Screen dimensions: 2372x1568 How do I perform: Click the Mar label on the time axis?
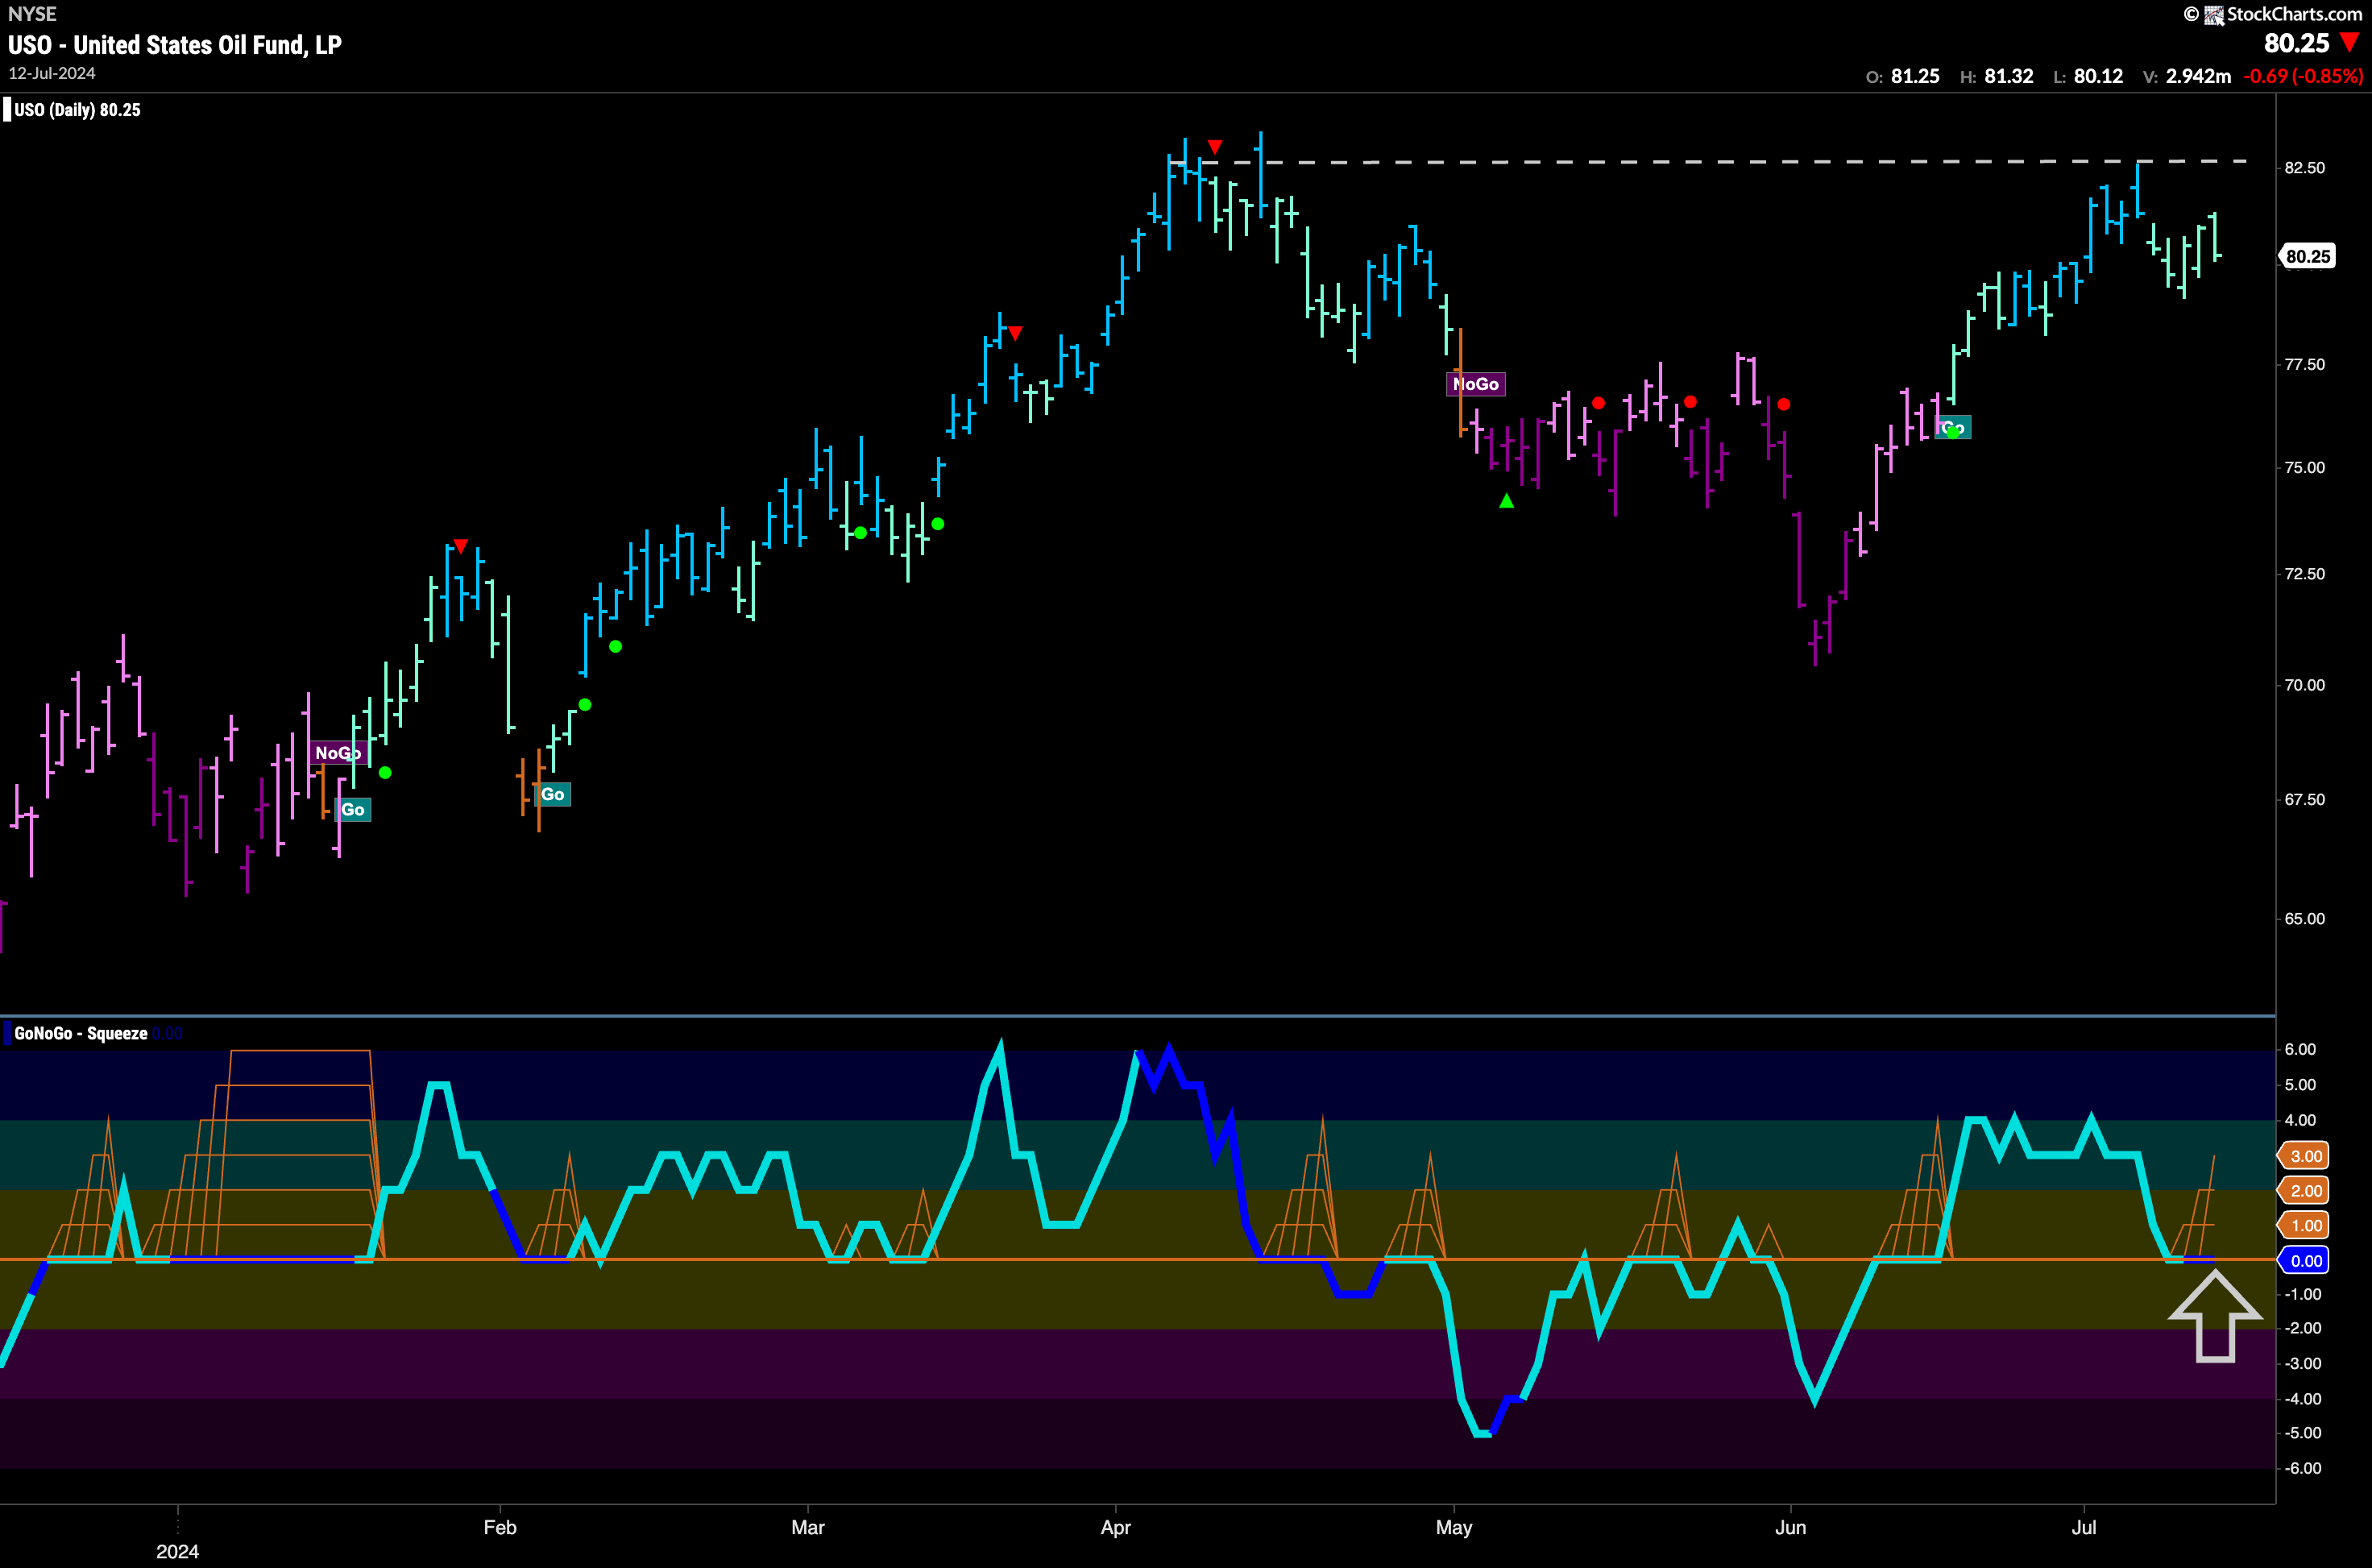coord(808,1528)
